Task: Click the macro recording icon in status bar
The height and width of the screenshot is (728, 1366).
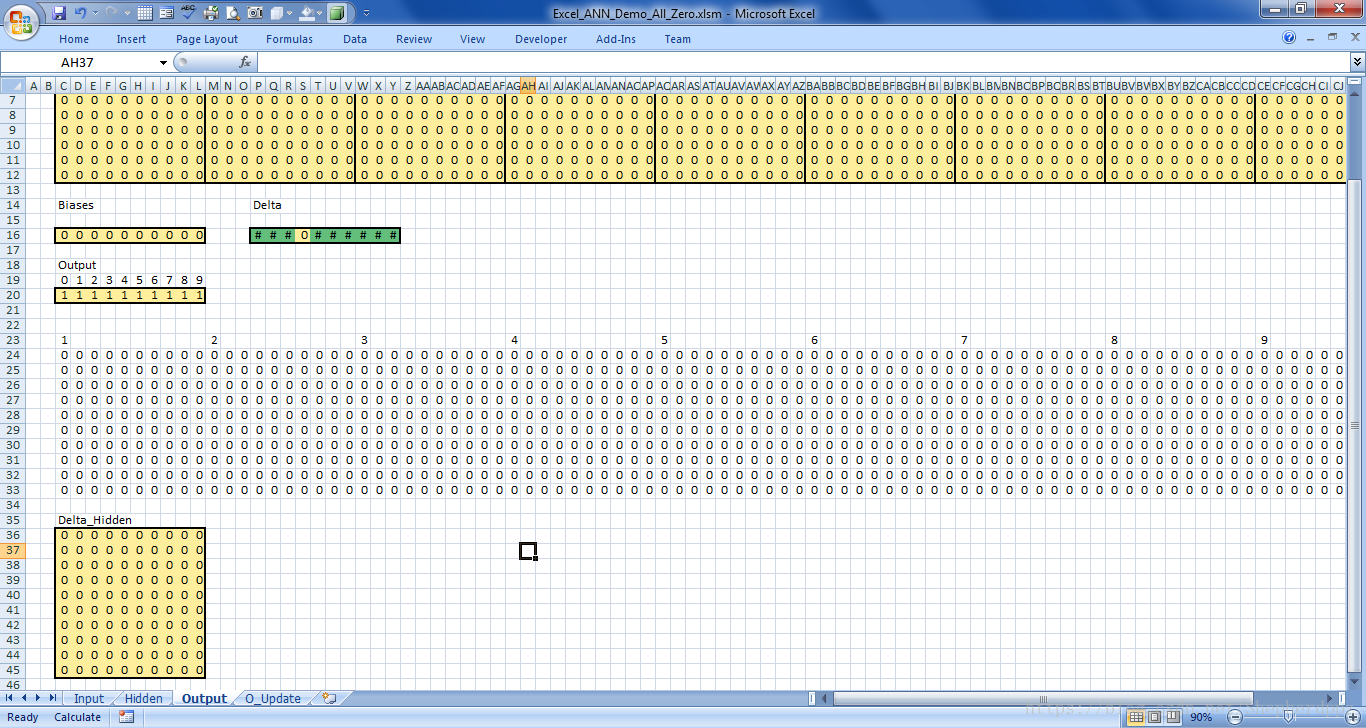Action: click(x=126, y=717)
